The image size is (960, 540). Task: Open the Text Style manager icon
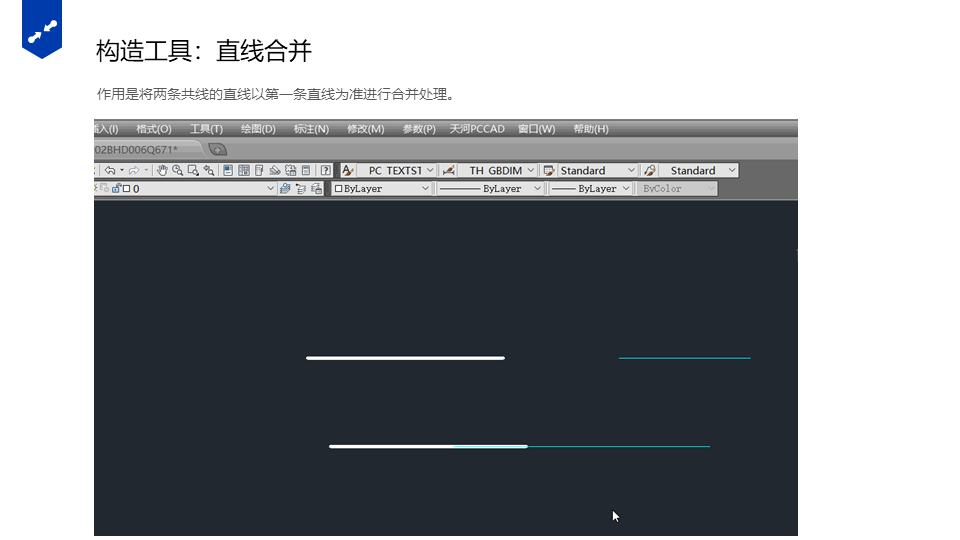[x=348, y=170]
